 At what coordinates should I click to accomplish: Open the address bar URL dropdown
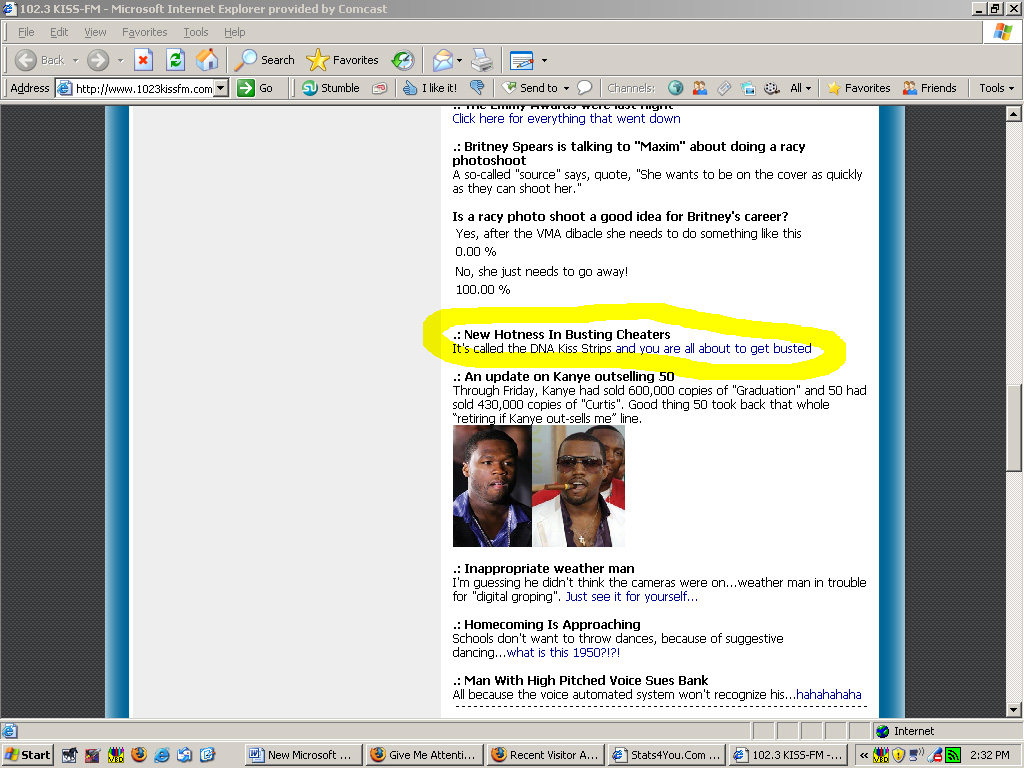point(221,88)
